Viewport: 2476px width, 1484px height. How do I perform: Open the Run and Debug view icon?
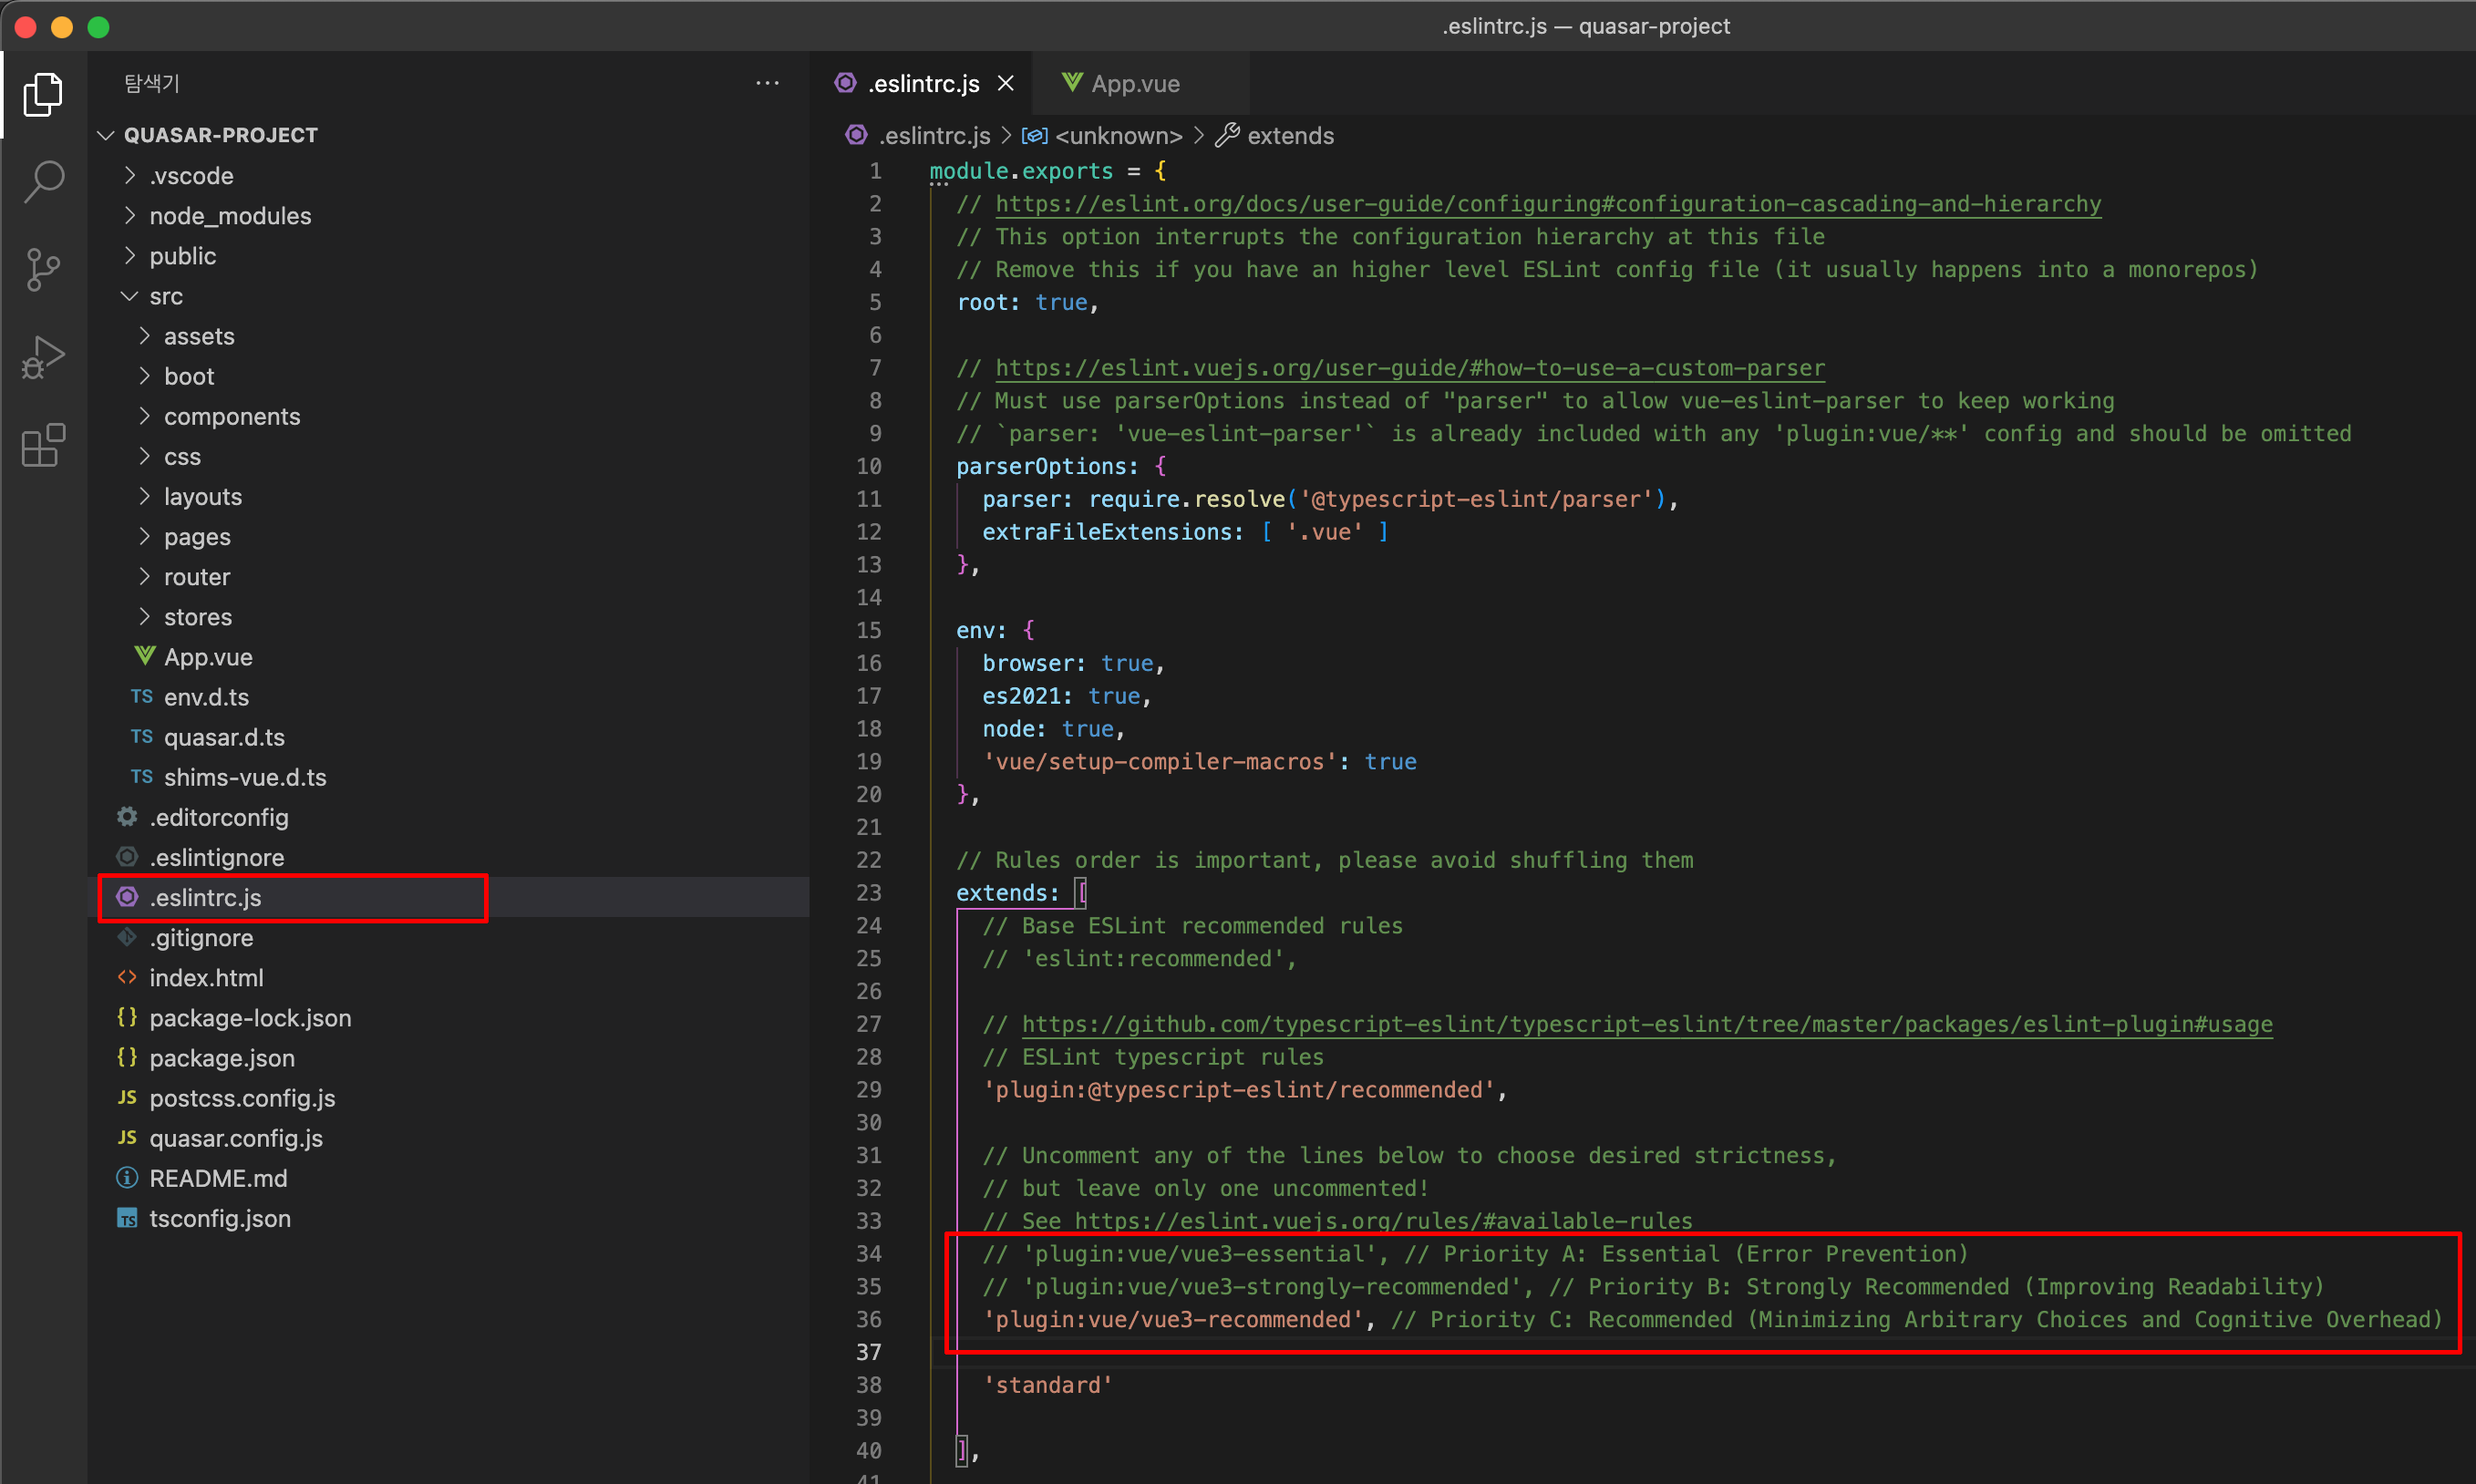coord(43,357)
